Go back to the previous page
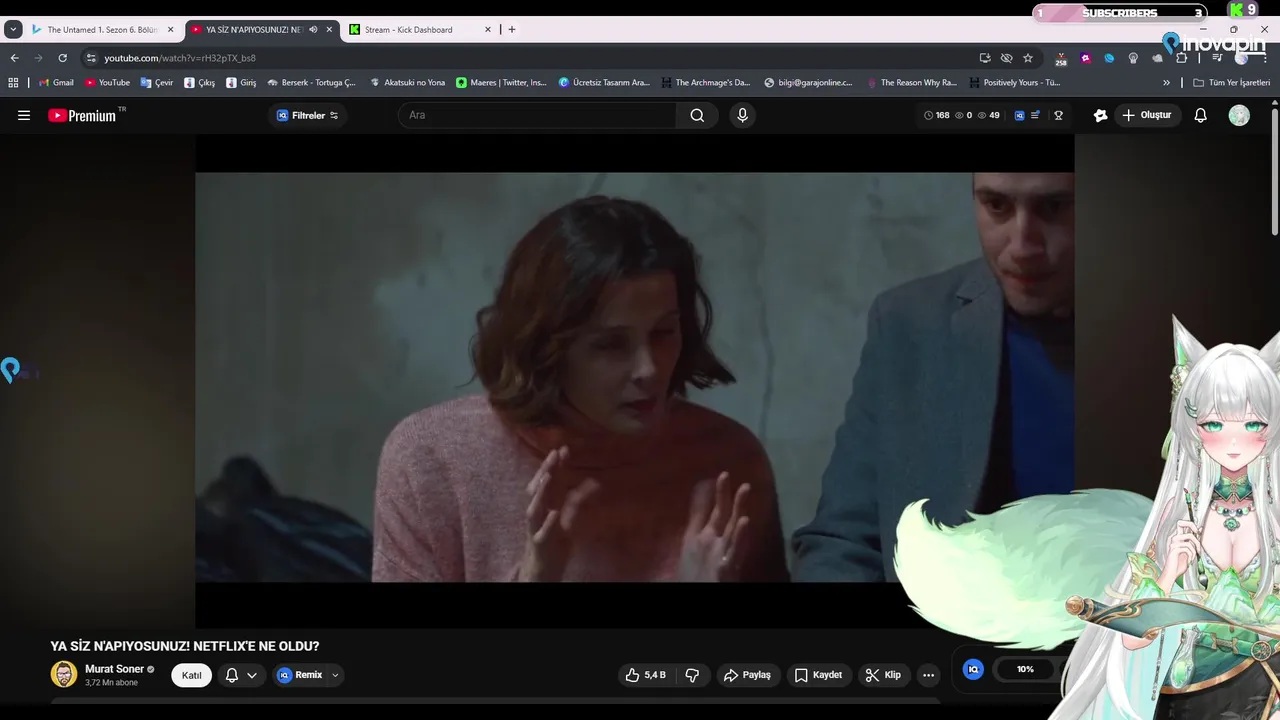This screenshot has height=720, width=1280. (14, 58)
